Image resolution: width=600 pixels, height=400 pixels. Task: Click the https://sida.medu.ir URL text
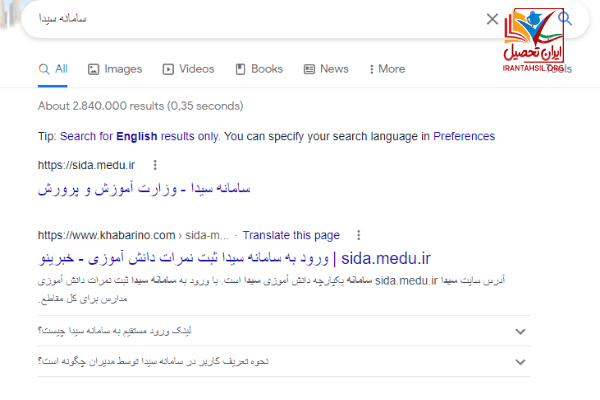point(86,165)
